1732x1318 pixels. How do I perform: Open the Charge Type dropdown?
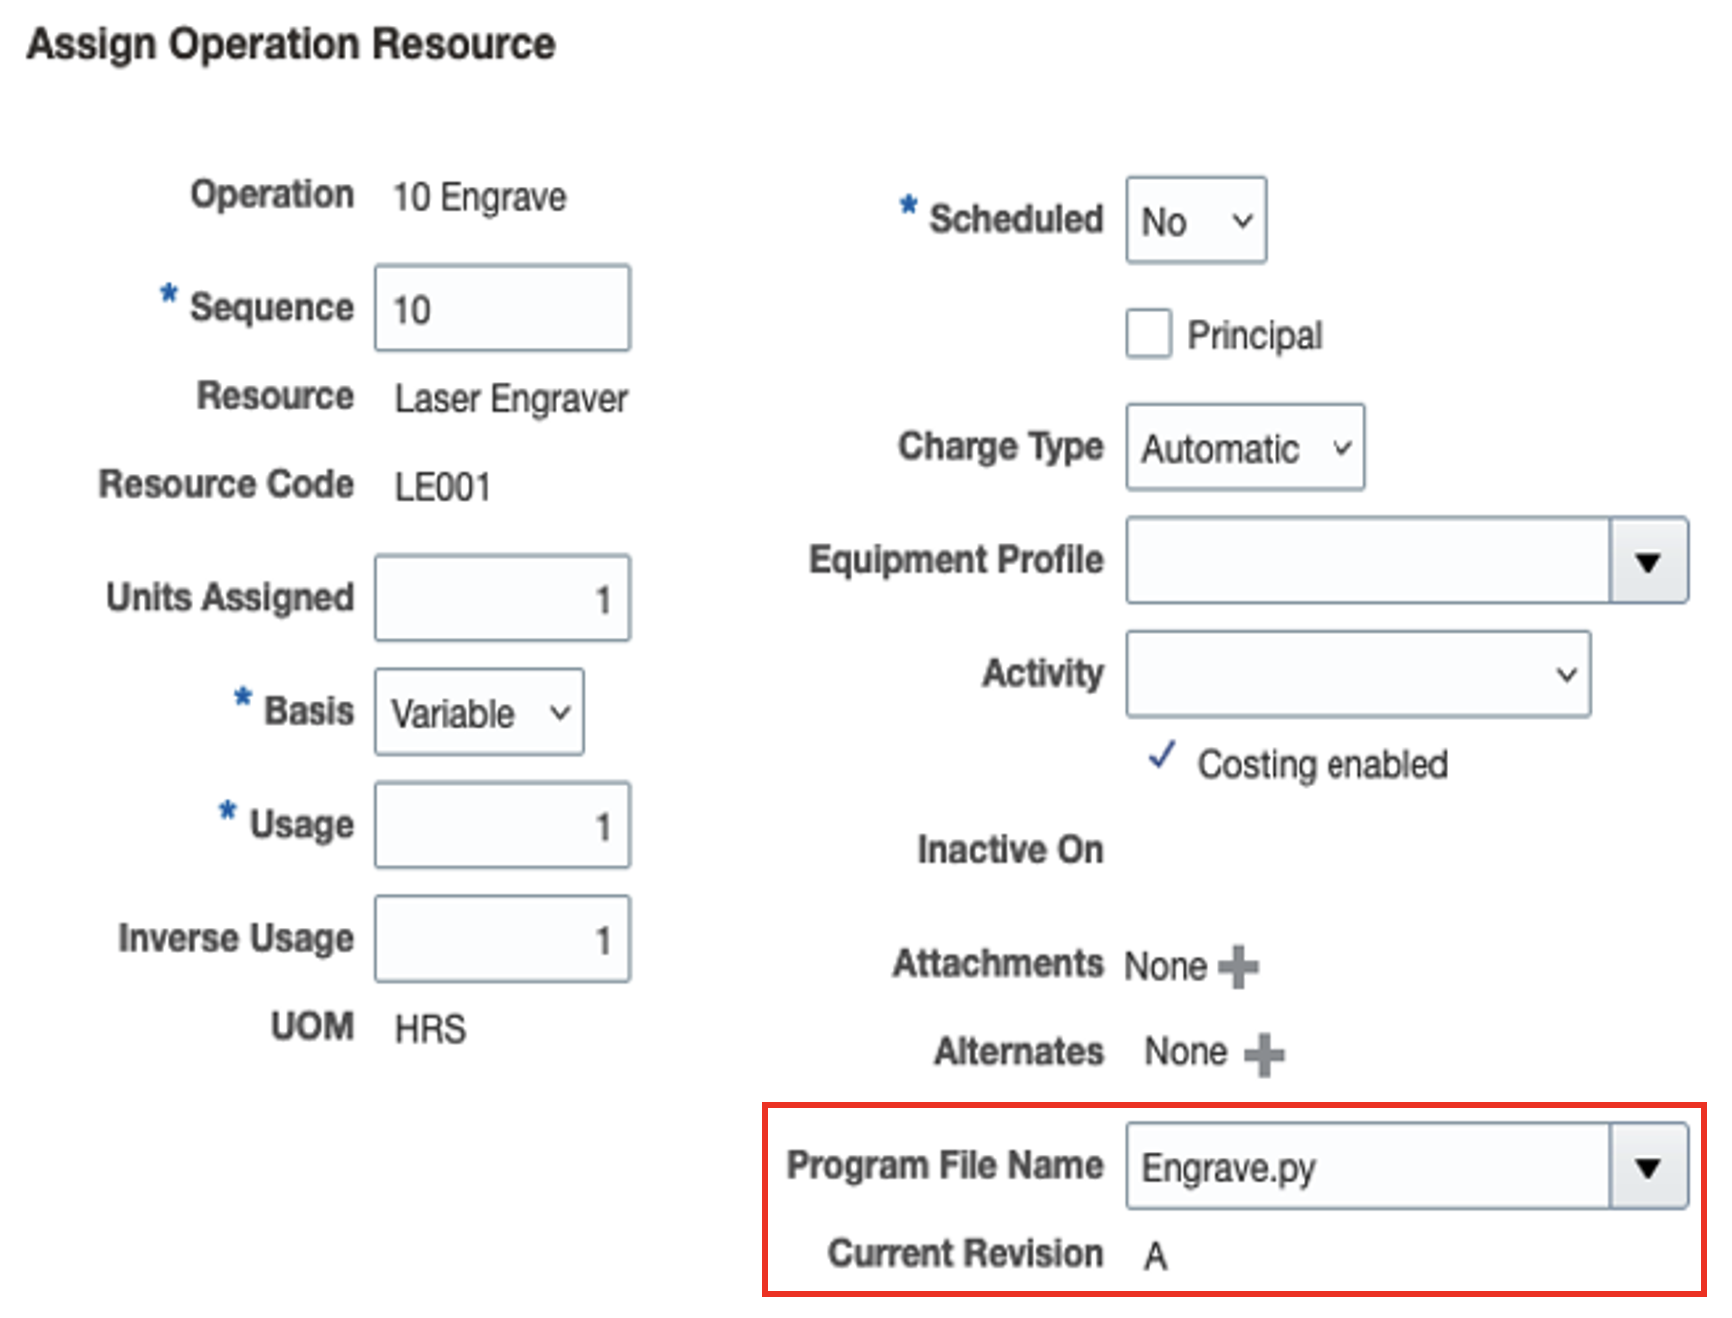pos(1245,448)
